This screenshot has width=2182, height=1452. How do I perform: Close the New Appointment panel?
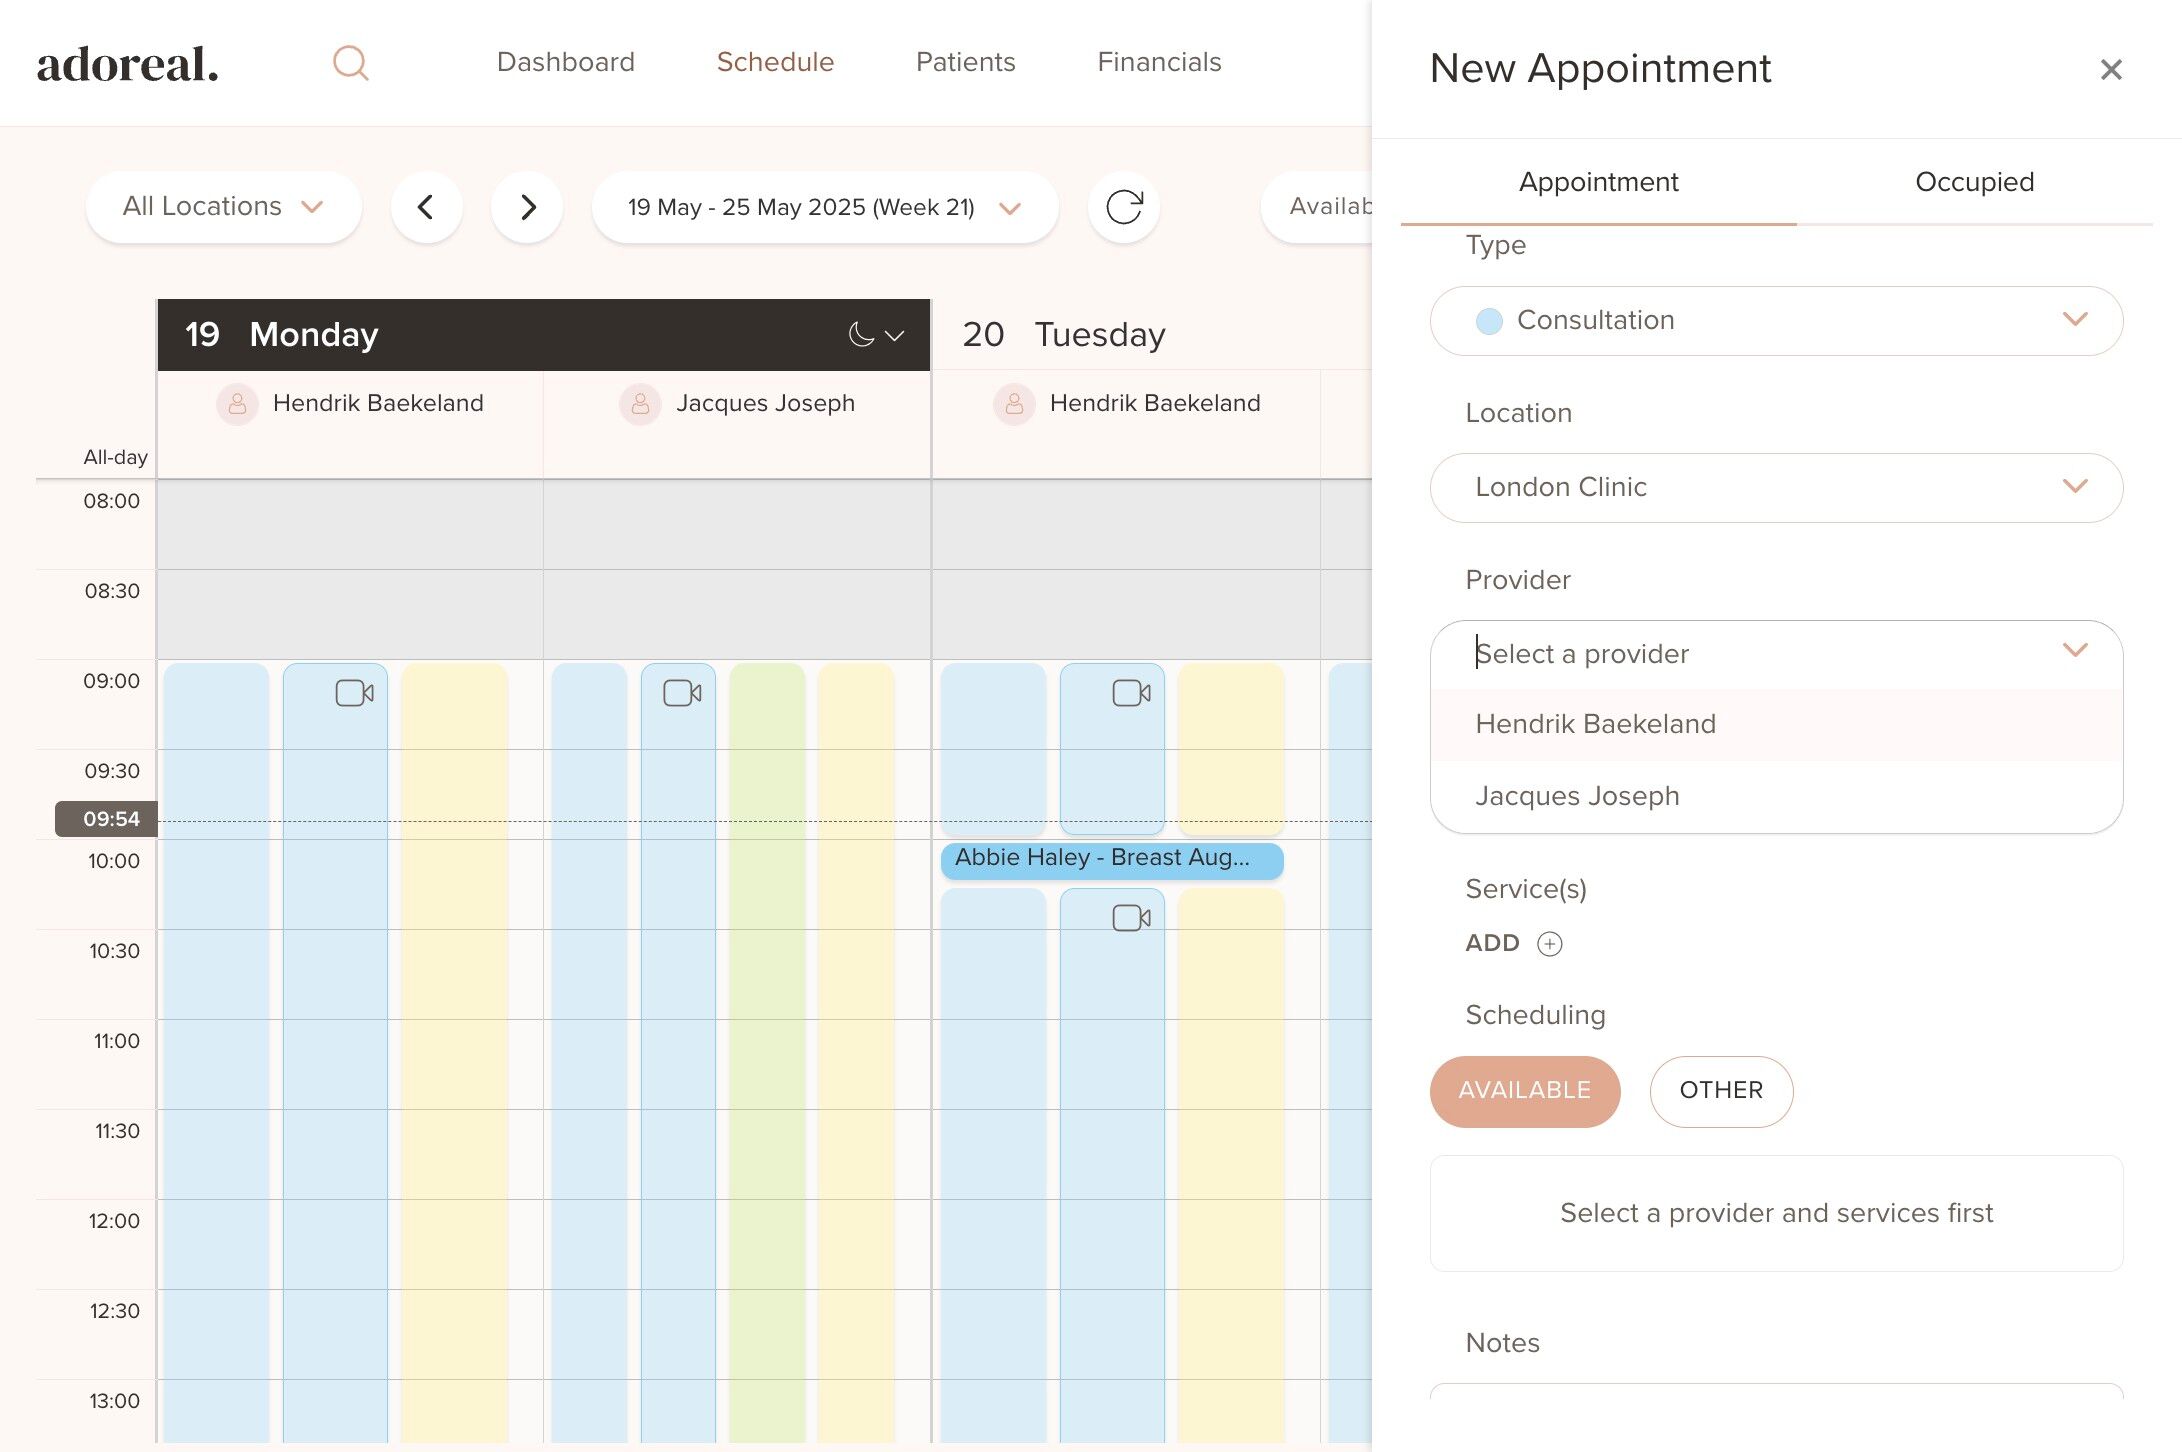pos(2110,70)
